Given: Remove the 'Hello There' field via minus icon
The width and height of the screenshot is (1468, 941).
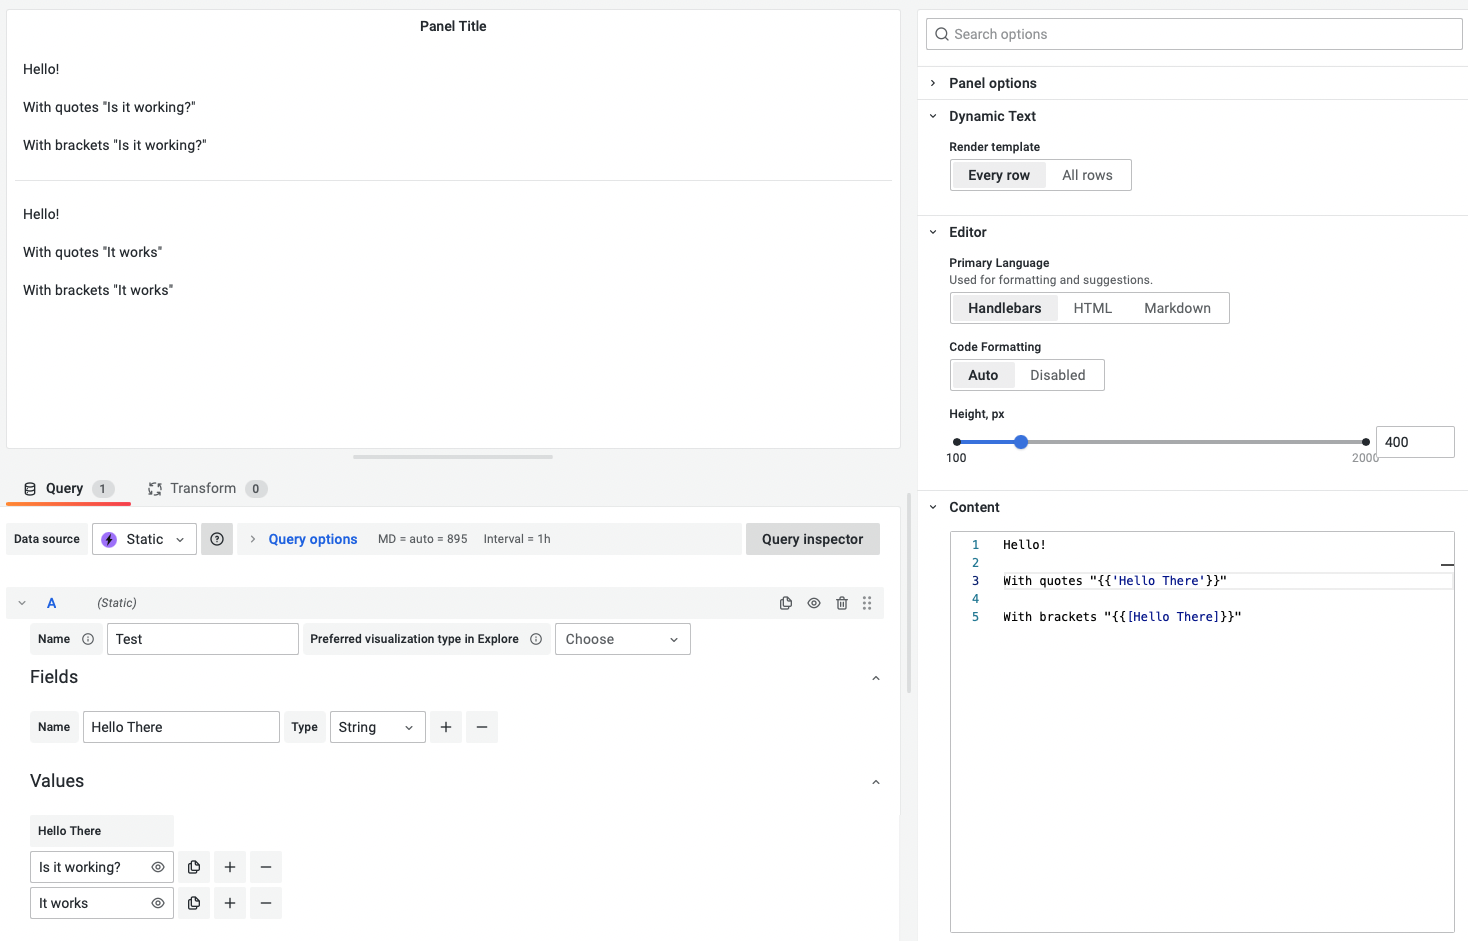Looking at the screenshot, I should [x=482, y=727].
